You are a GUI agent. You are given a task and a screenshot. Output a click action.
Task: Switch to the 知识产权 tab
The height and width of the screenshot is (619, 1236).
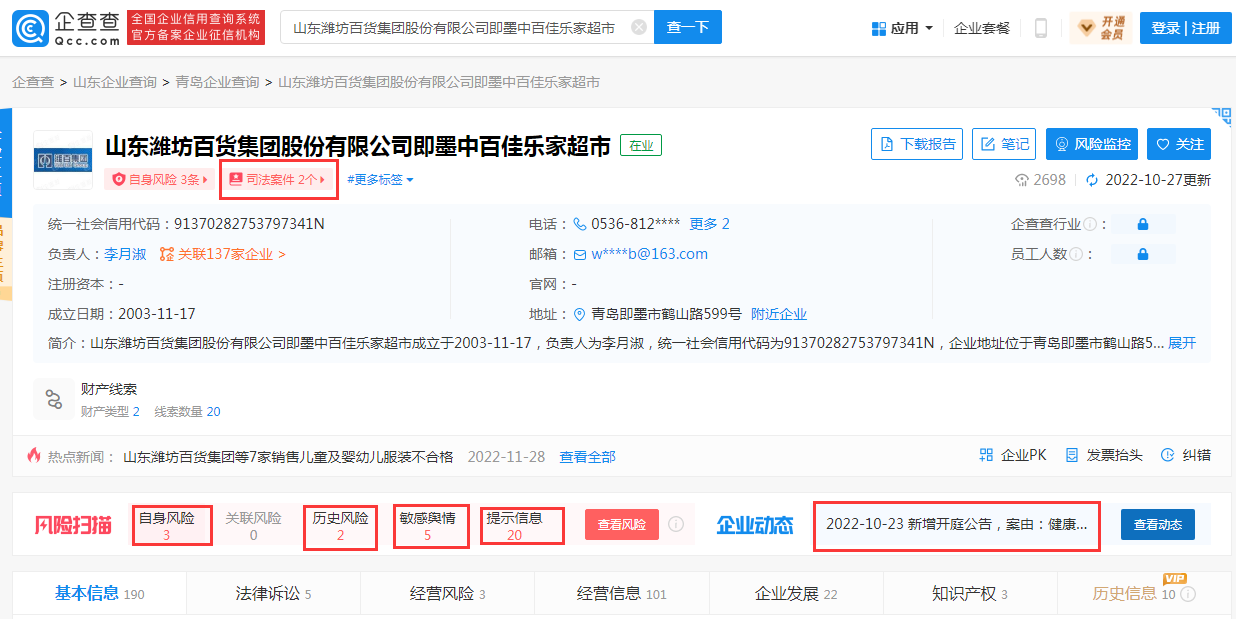tap(969, 594)
